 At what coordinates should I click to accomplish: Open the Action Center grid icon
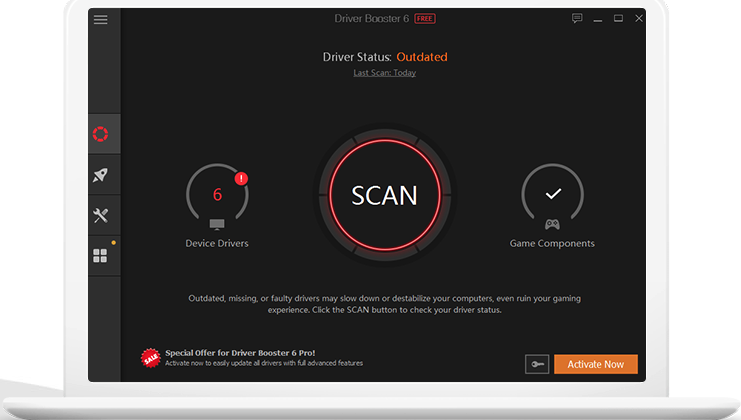[100, 256]
